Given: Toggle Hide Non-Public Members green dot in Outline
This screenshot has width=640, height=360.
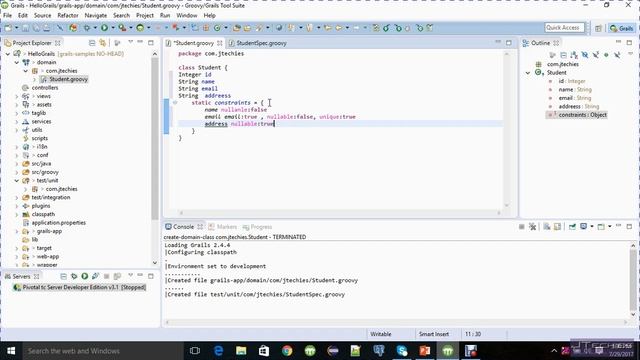Looking at the screenshot, I should coord(606,55).
